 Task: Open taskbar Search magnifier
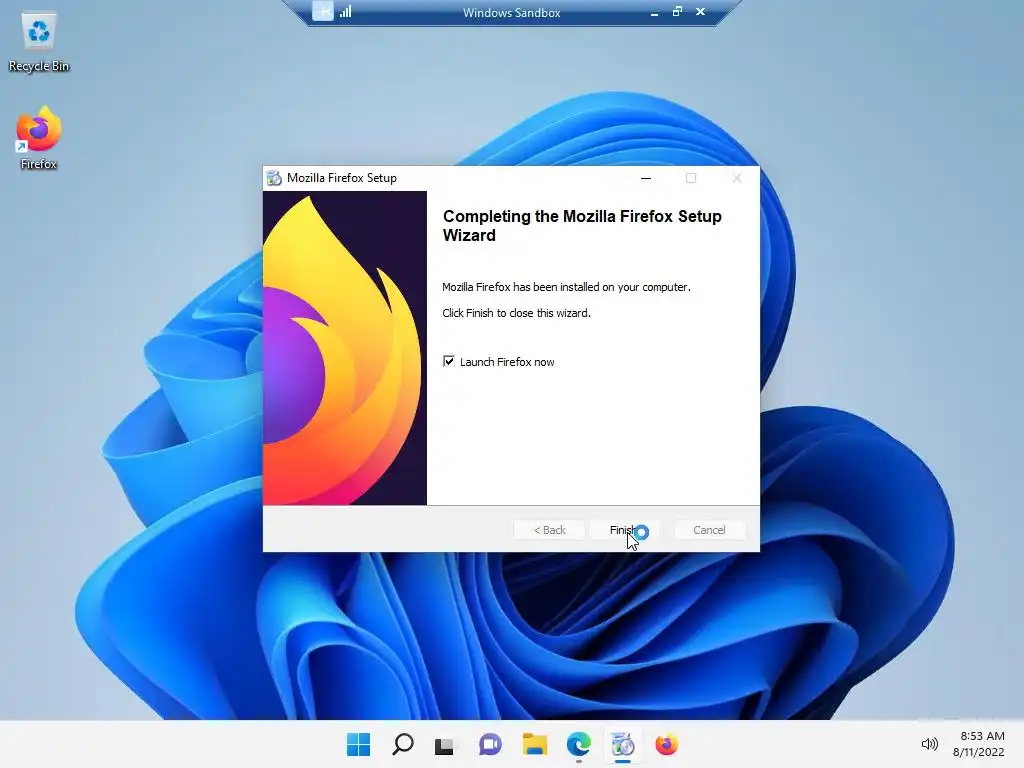pyautogui.click(x=402, y=744)
